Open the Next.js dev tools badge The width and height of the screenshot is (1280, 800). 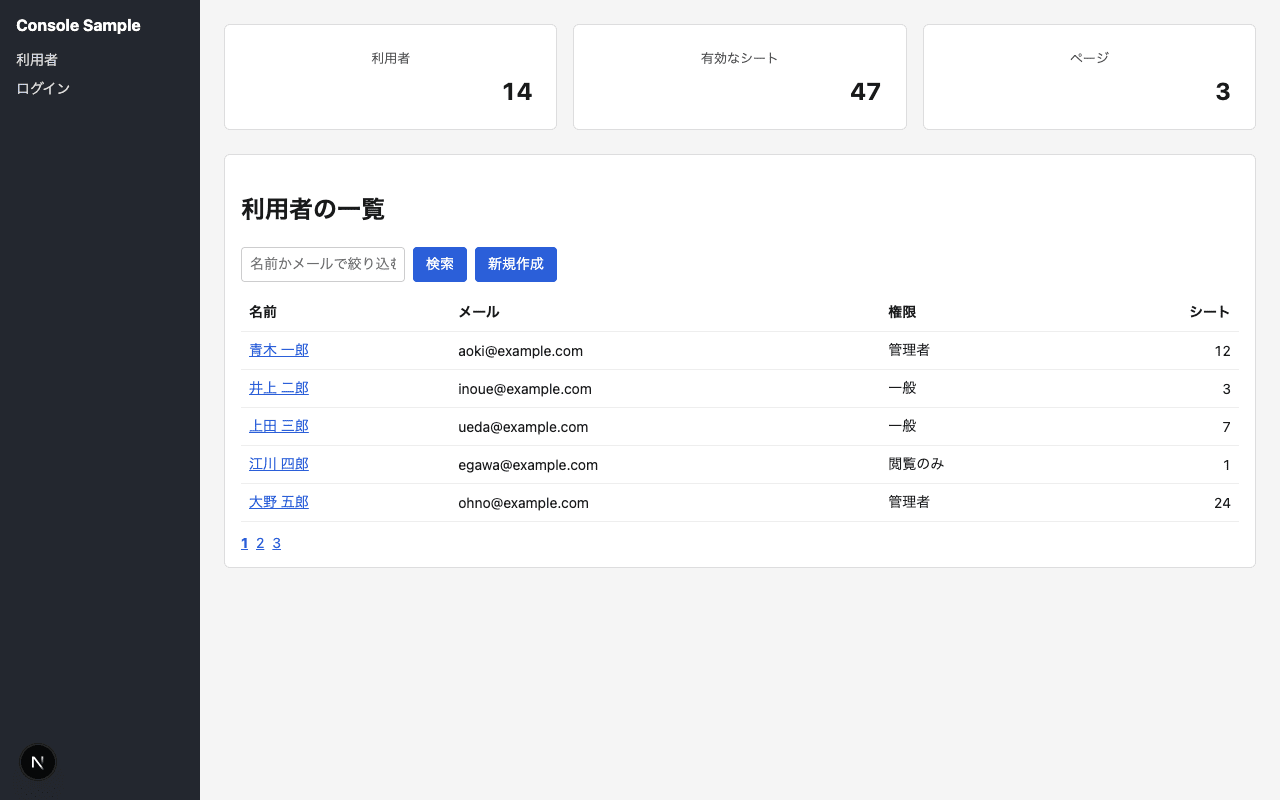tap(38, 762)
